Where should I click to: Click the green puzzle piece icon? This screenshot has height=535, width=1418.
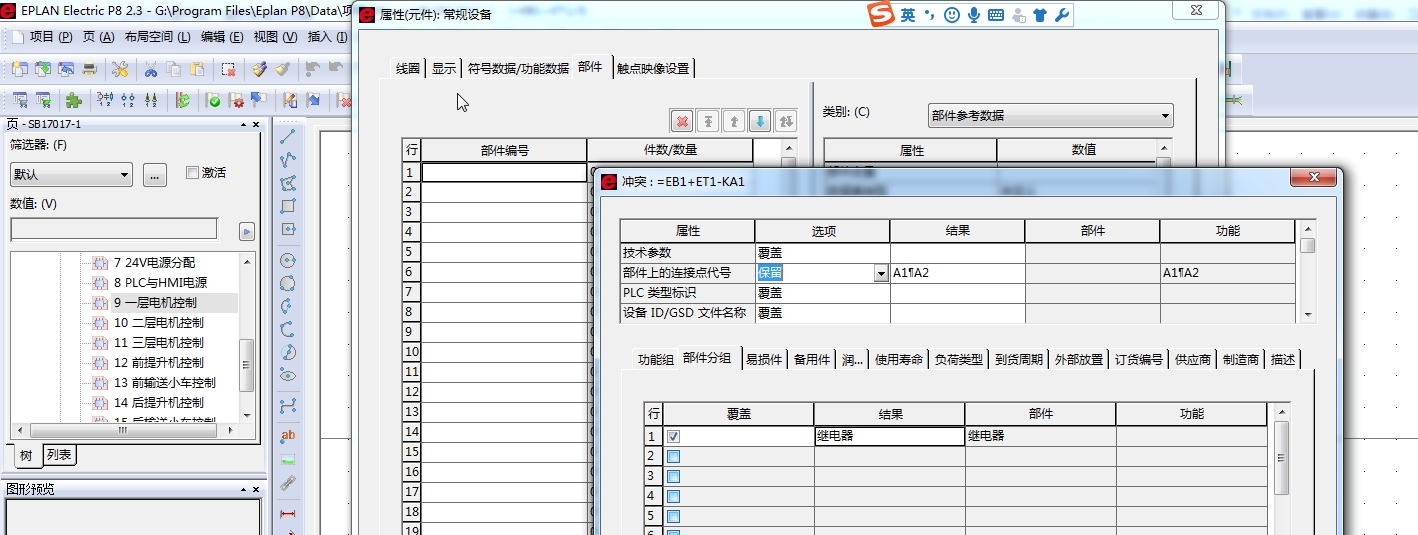point(73,100)
